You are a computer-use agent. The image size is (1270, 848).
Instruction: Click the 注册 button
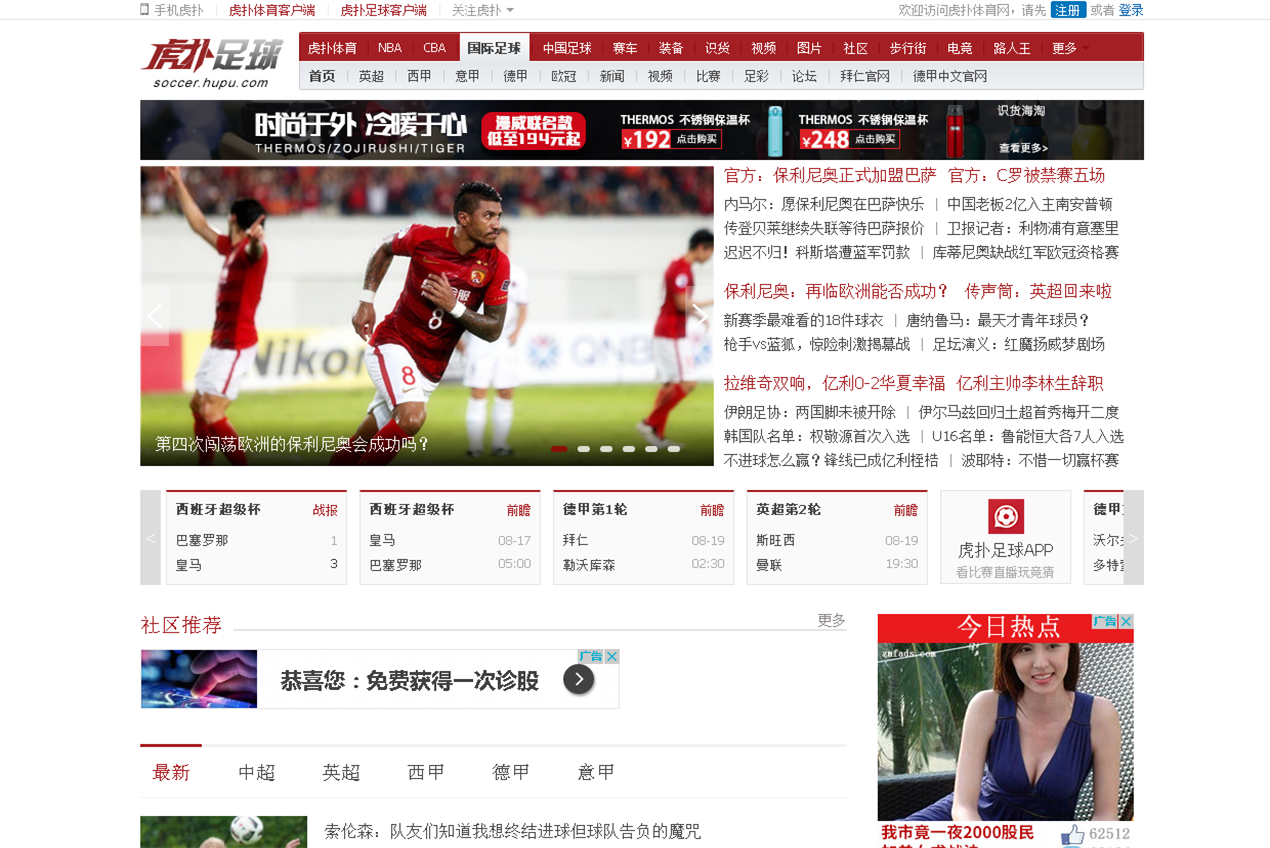click(x=1068, y=10)
